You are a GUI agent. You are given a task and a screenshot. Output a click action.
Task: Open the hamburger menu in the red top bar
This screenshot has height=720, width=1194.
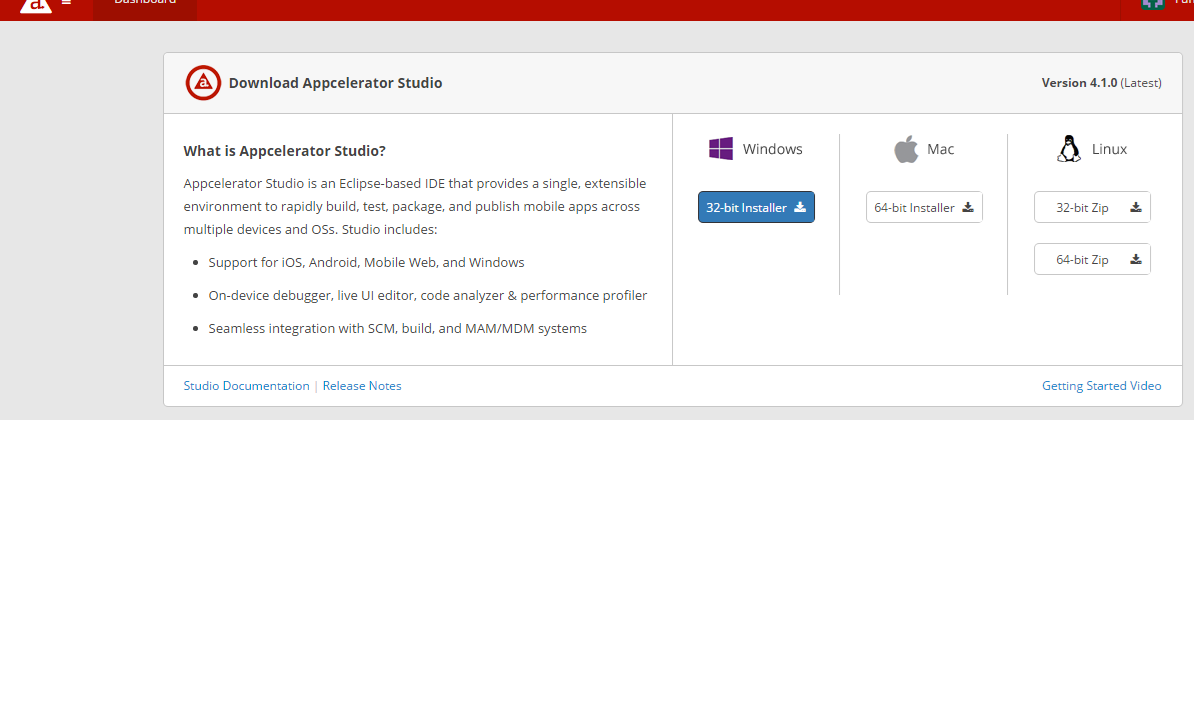[66, 3]
